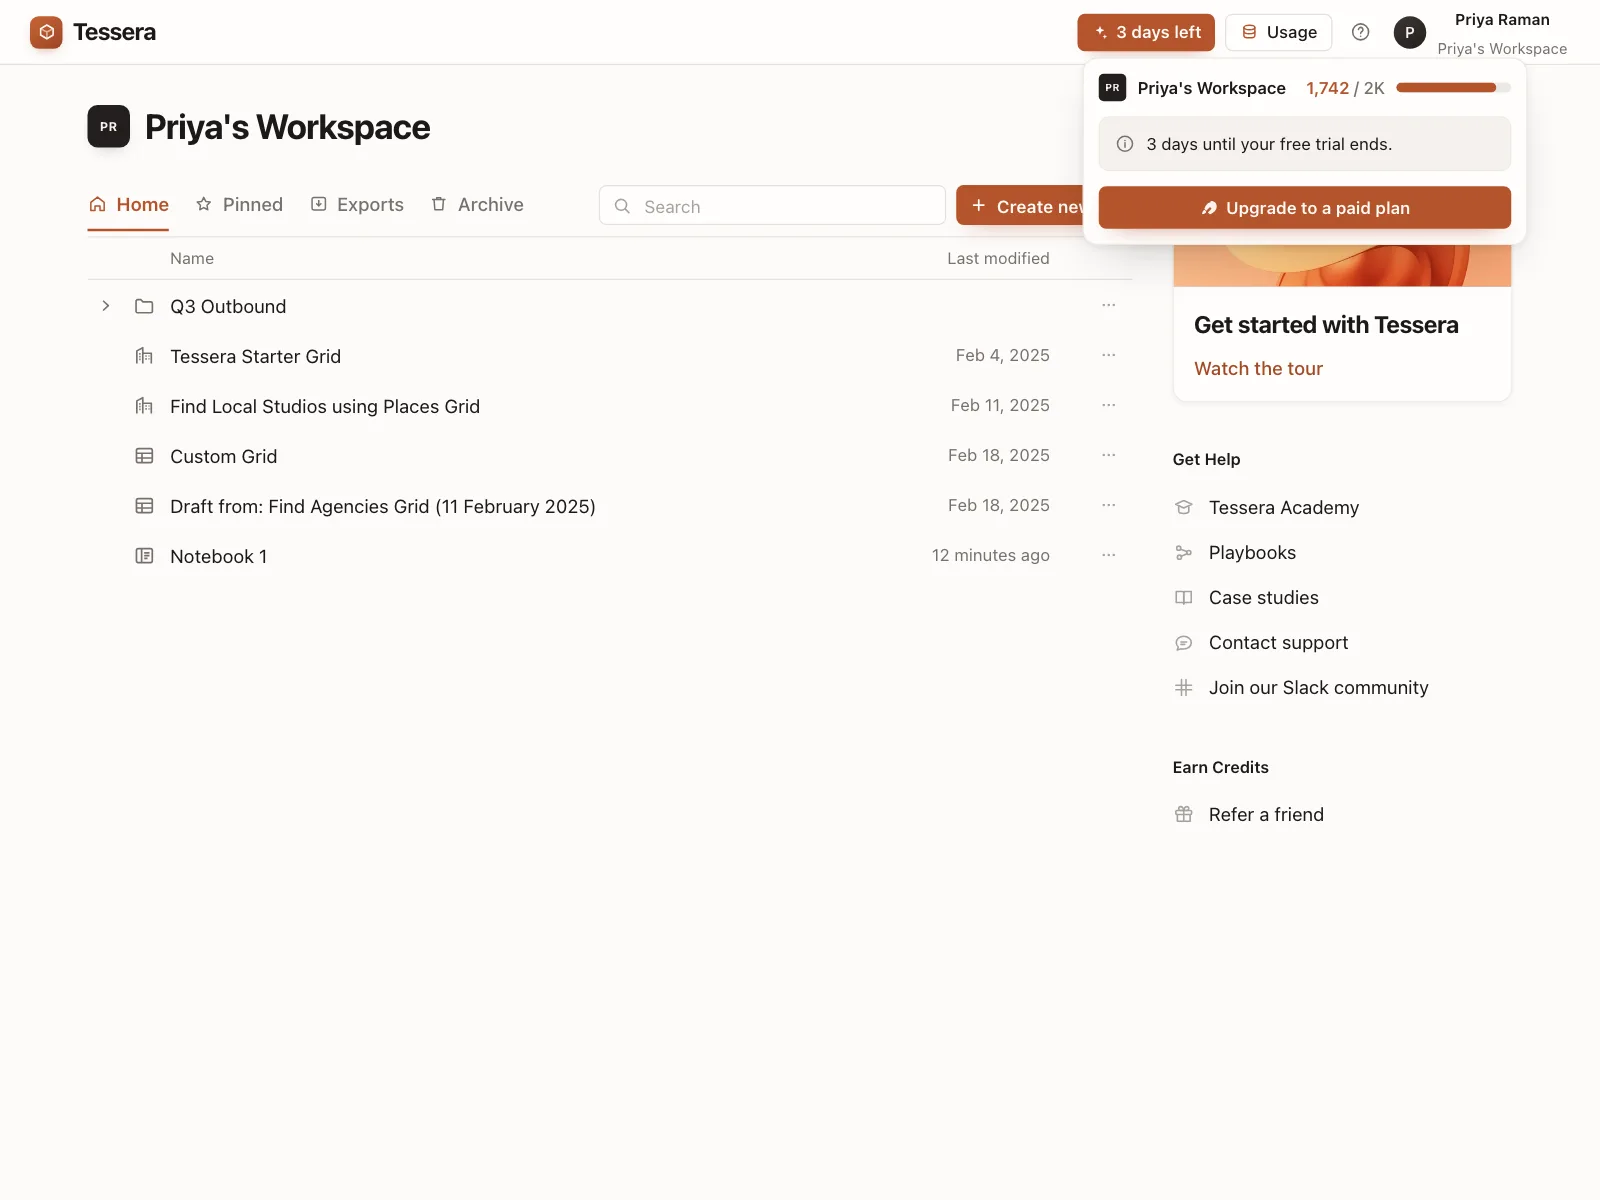Focus the Search input field
This screenshot has width=1600, height=1200.
772,206
